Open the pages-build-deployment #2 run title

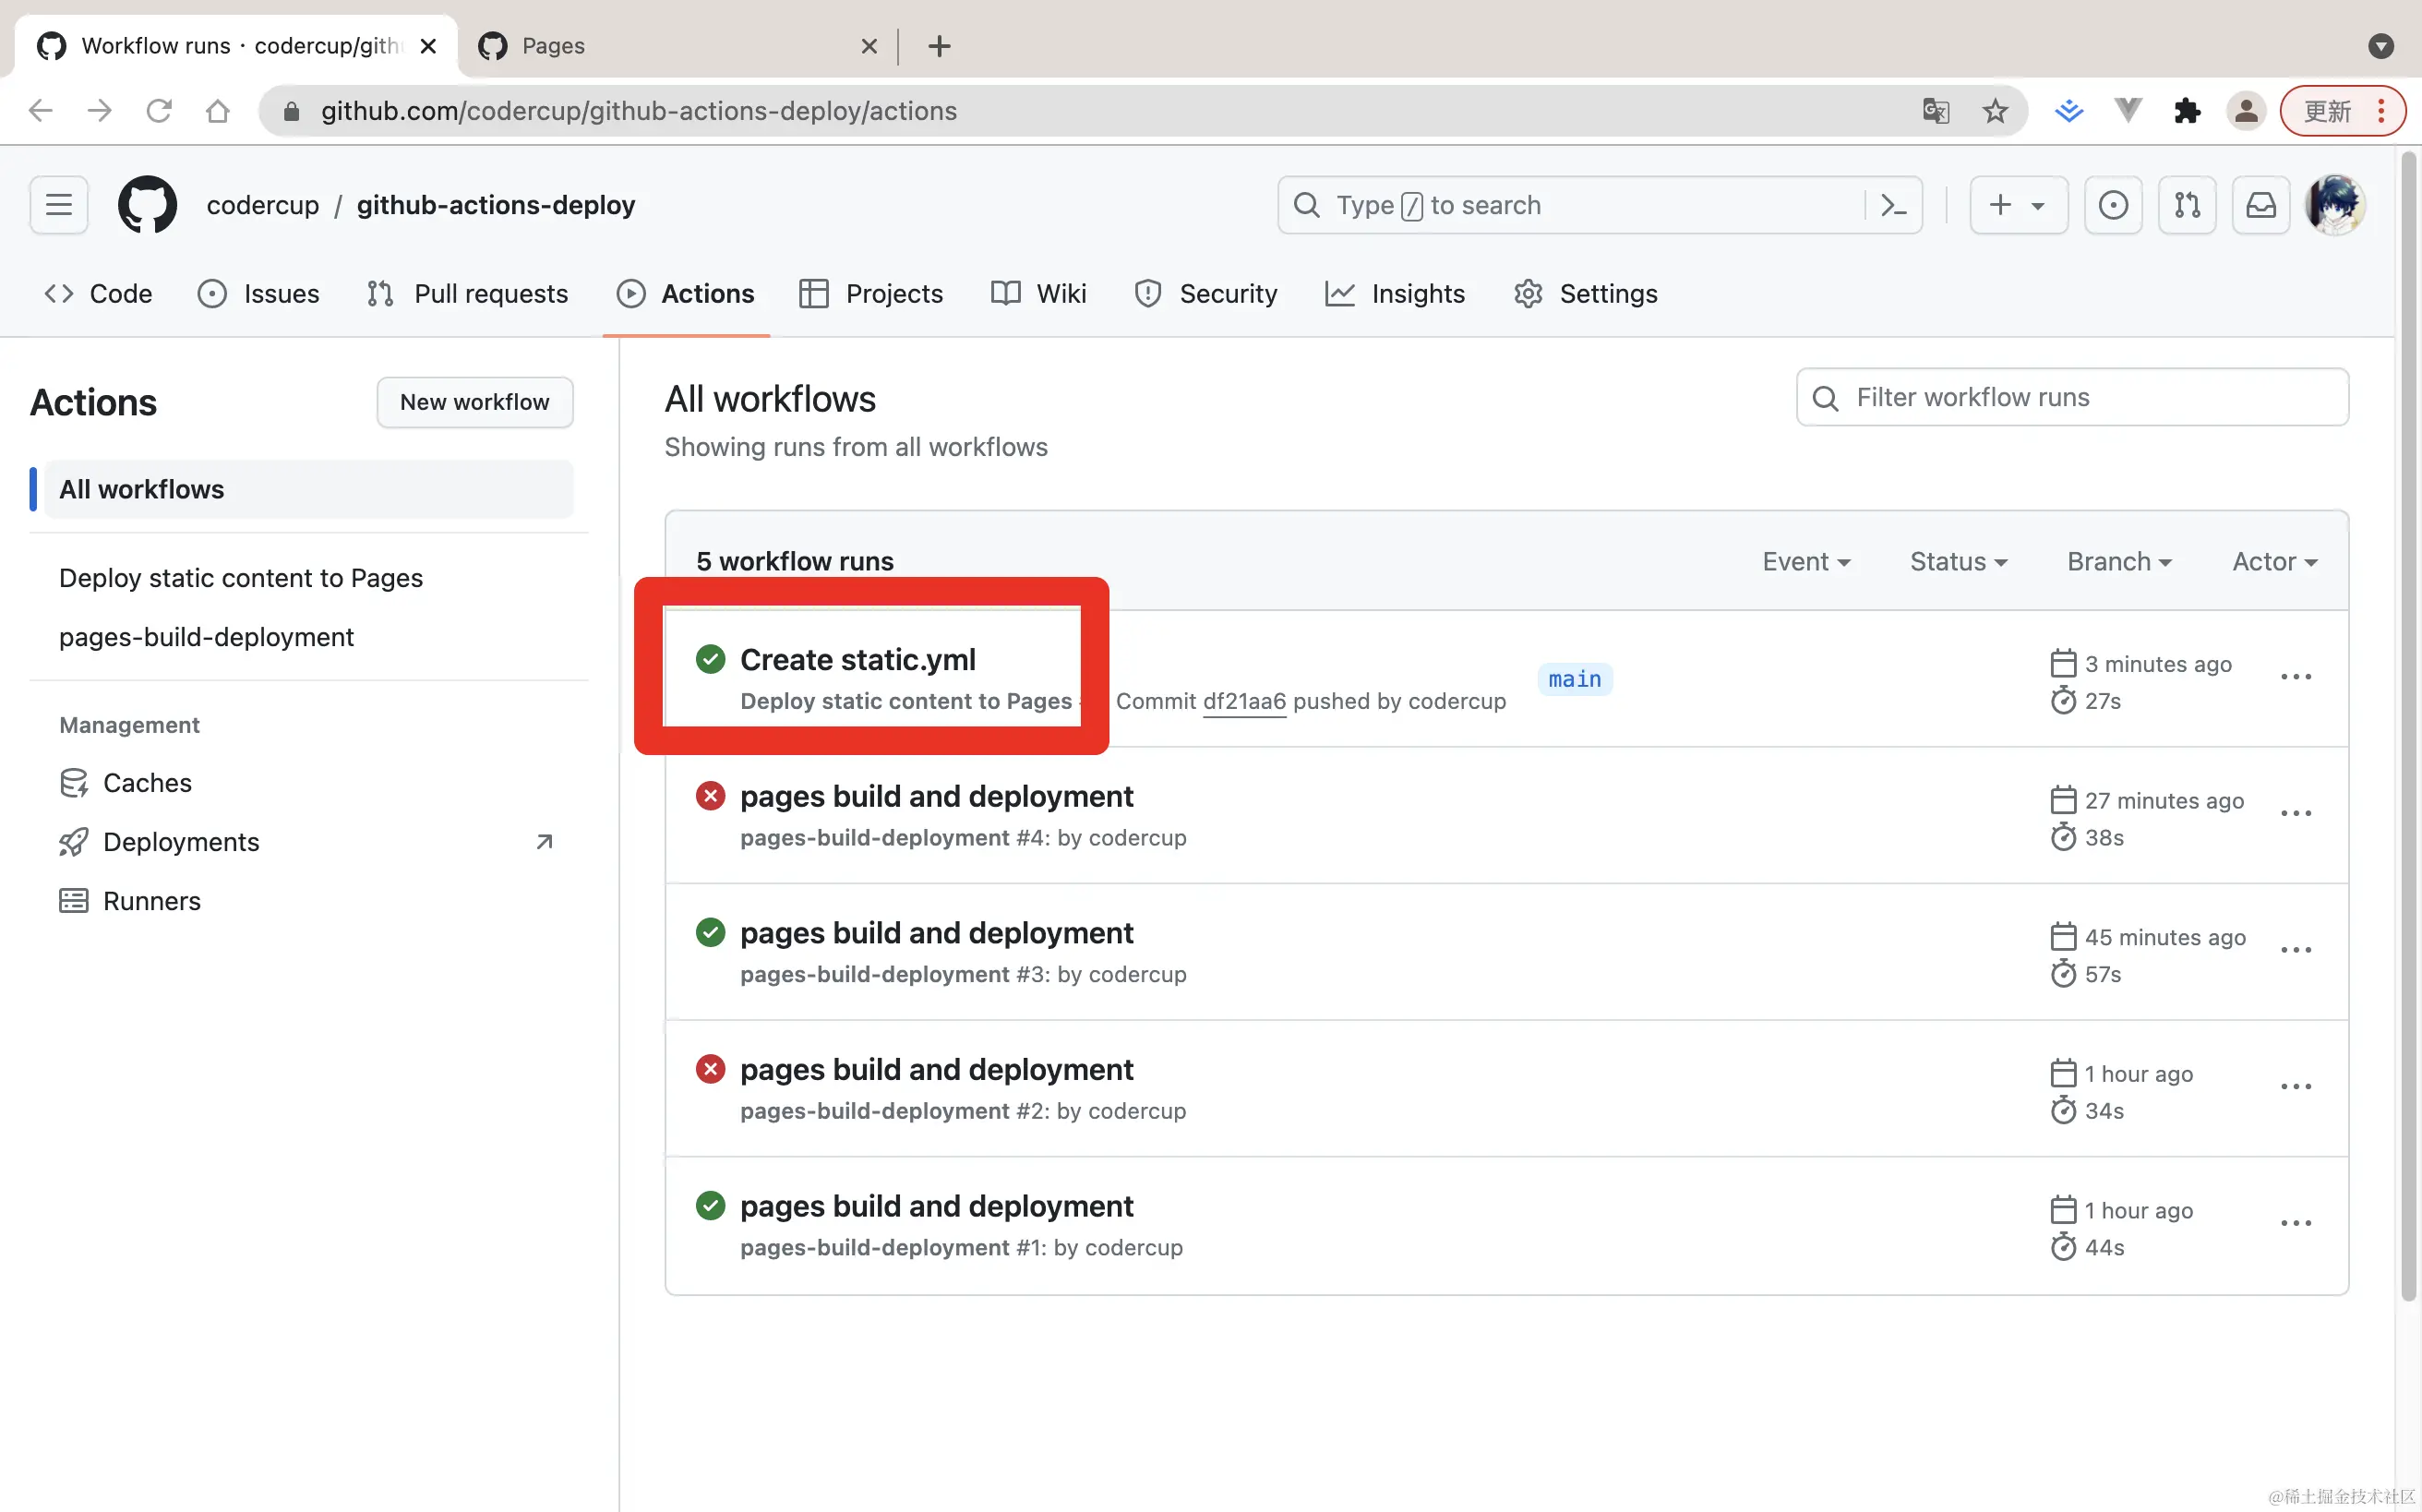(936, 1070)
